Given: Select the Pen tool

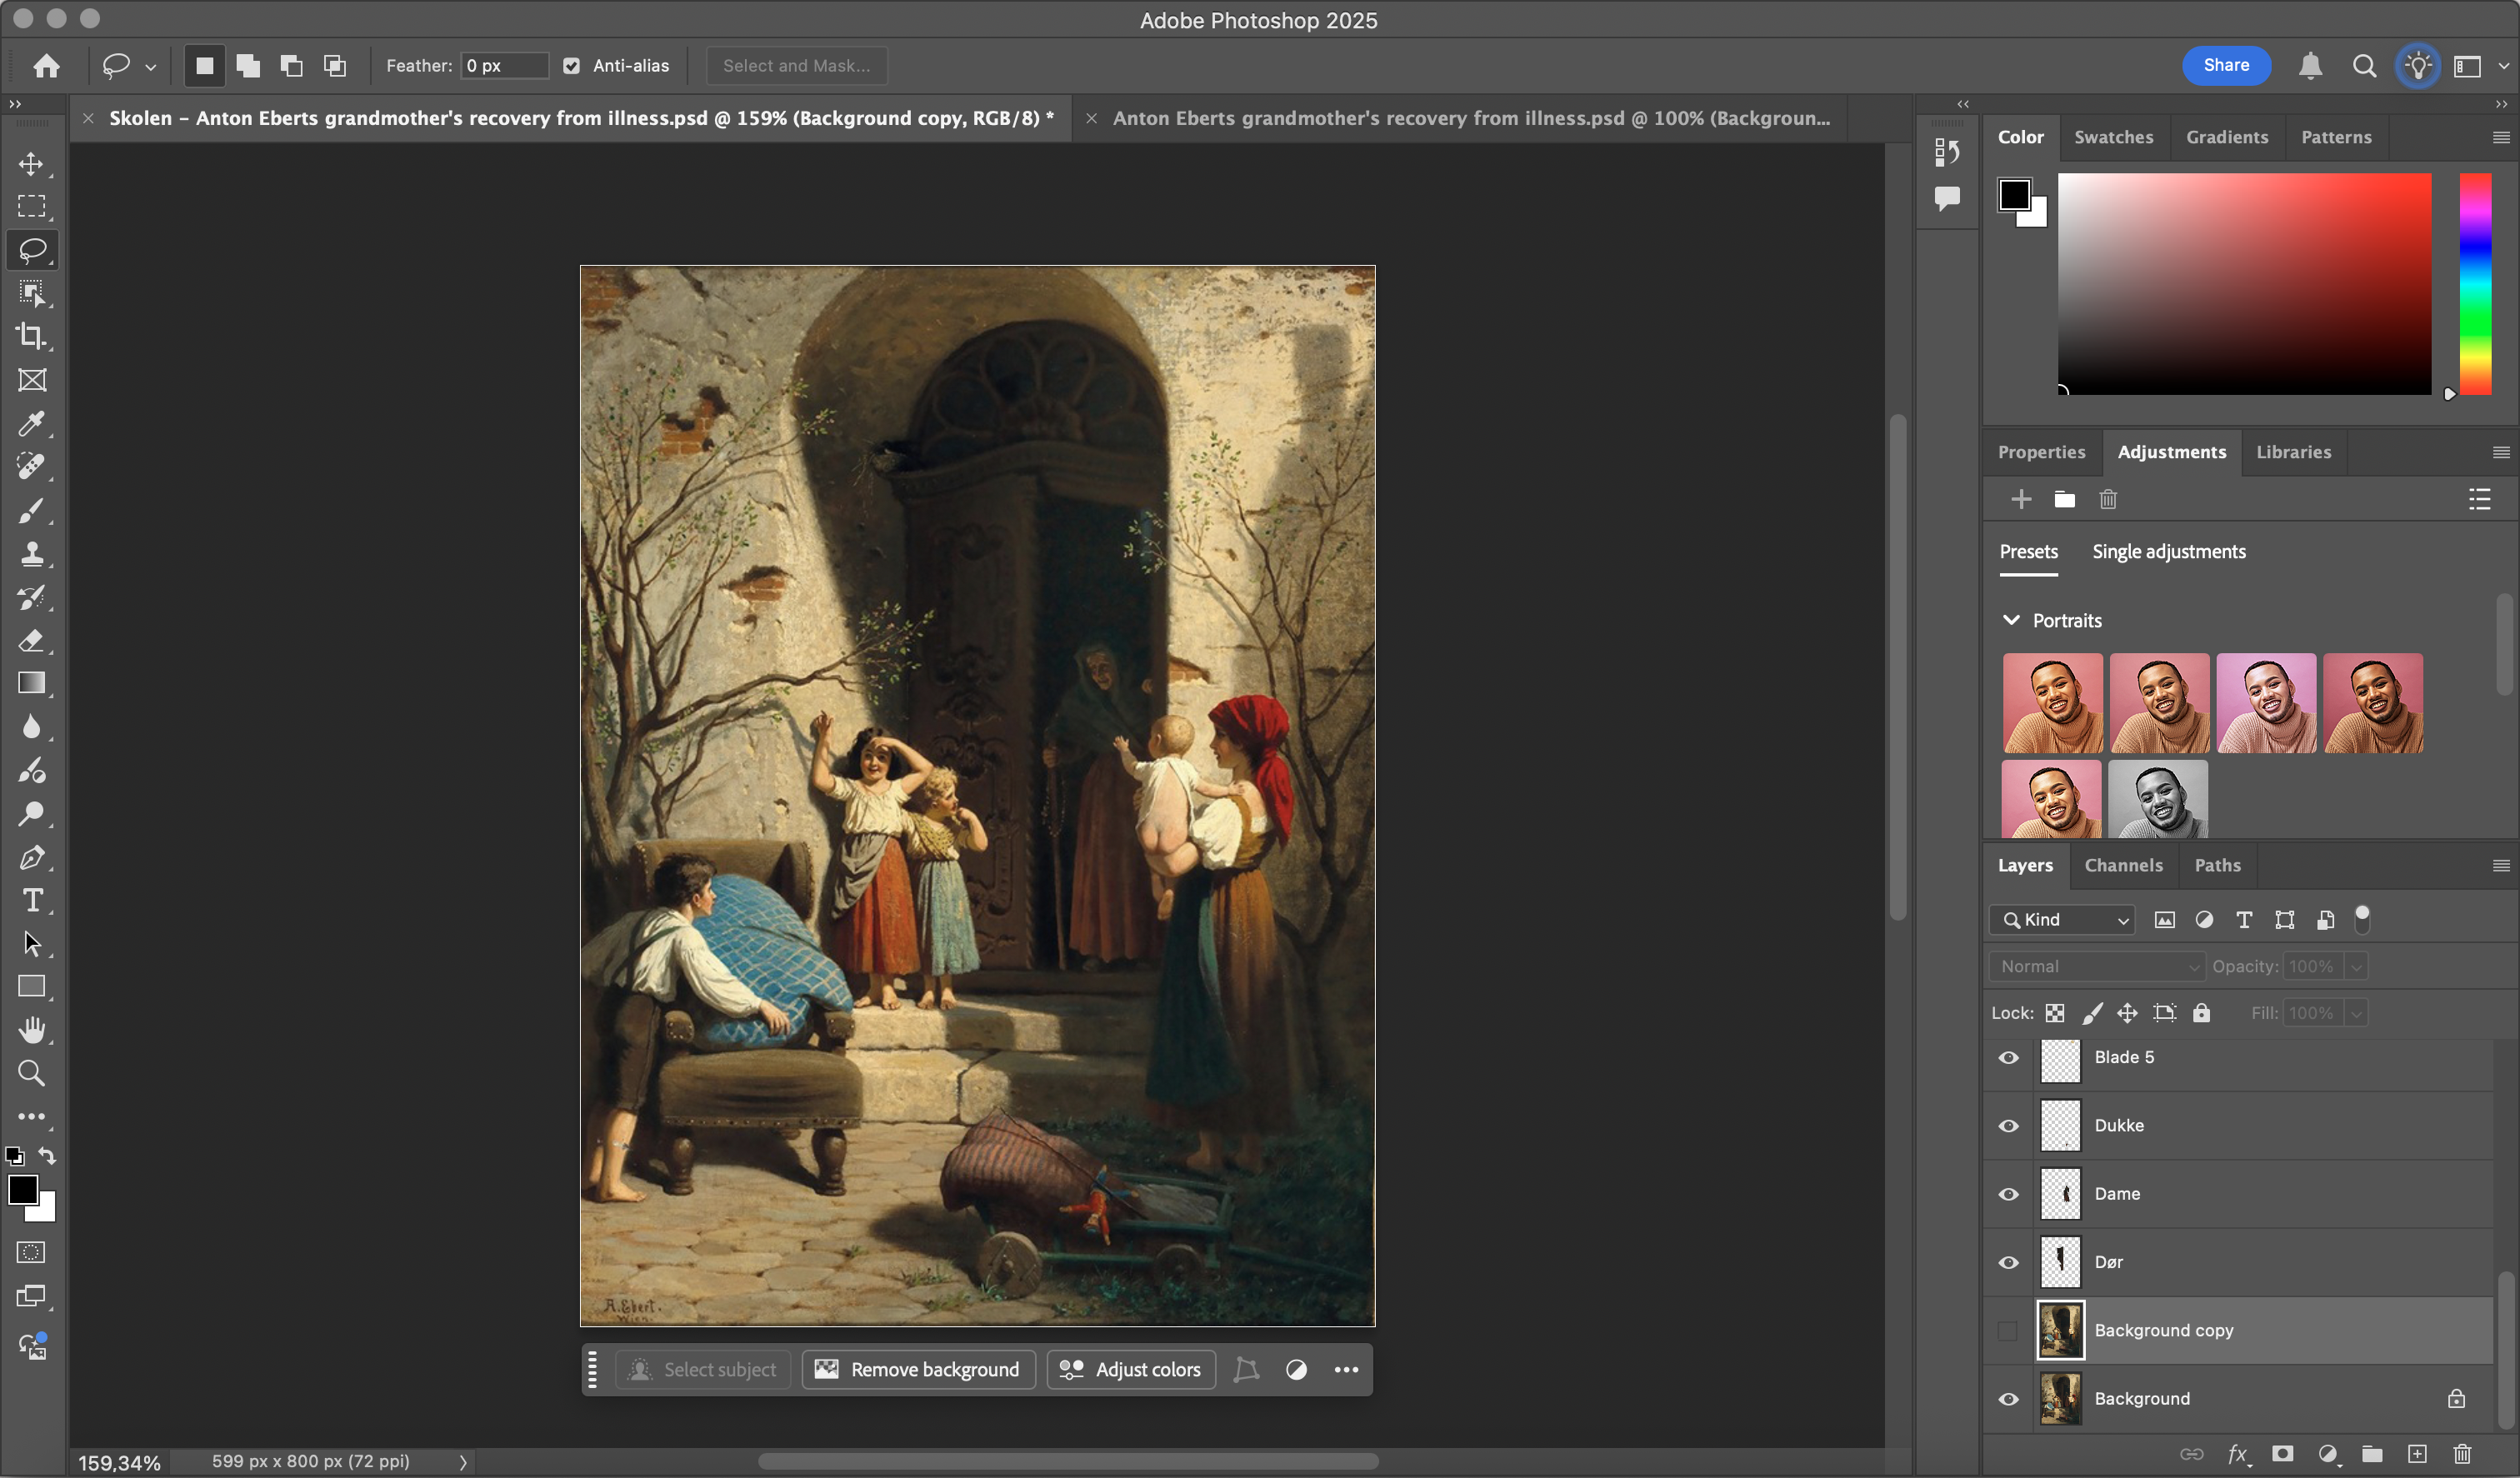Looking at the screenshot, I should tap(31, 857).
